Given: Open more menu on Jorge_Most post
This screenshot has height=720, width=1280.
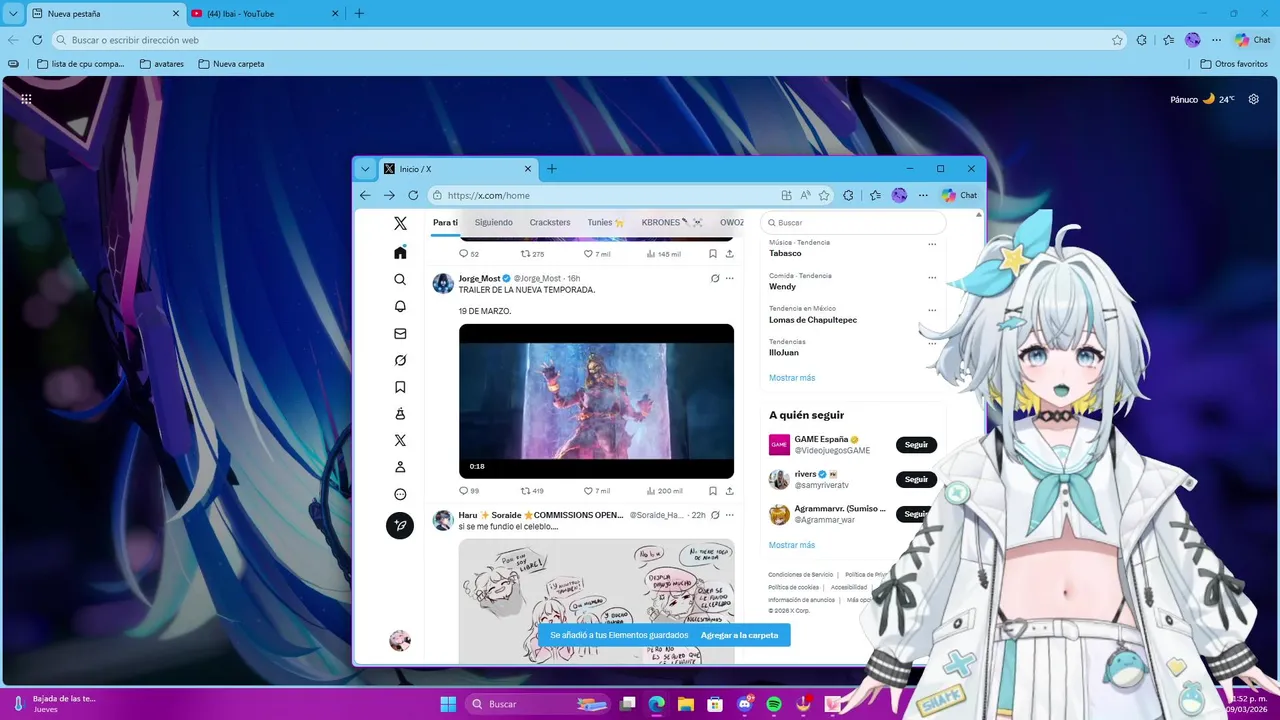Looking at the screenshot, I should pos(730,278).
